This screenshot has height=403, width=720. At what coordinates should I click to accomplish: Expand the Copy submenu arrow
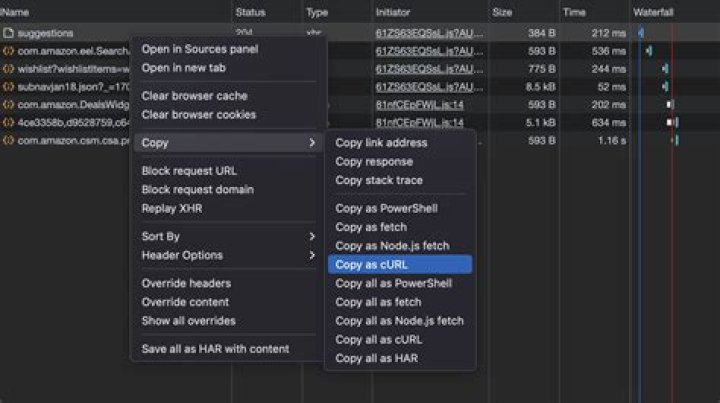point(312,143)
